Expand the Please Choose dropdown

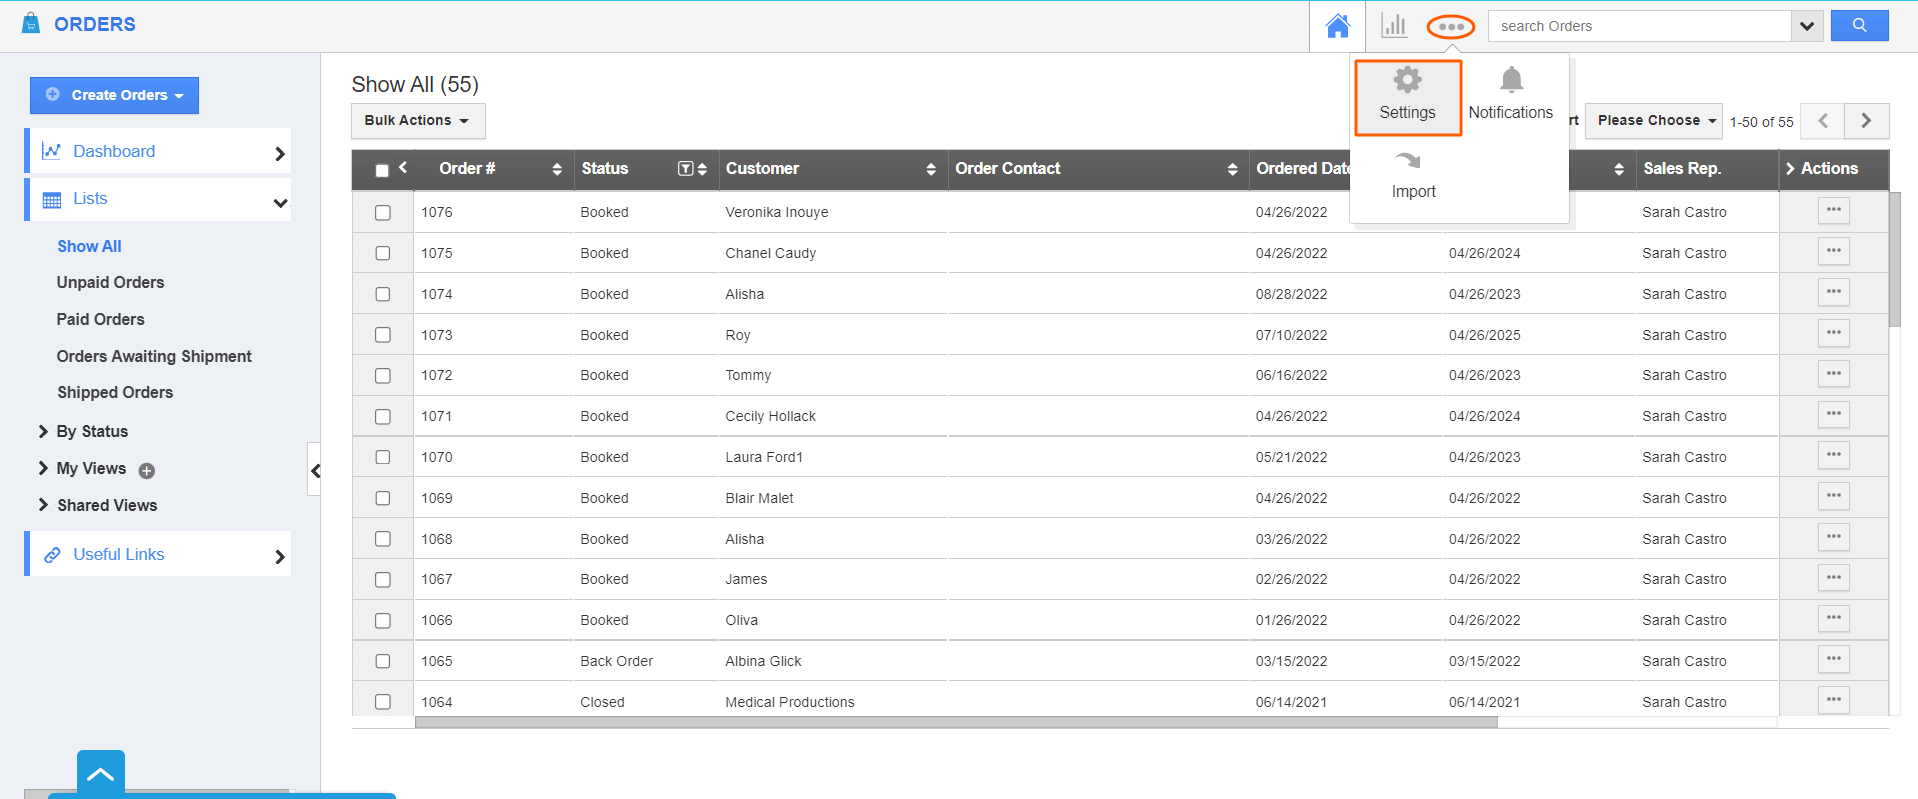[1653, 121]
